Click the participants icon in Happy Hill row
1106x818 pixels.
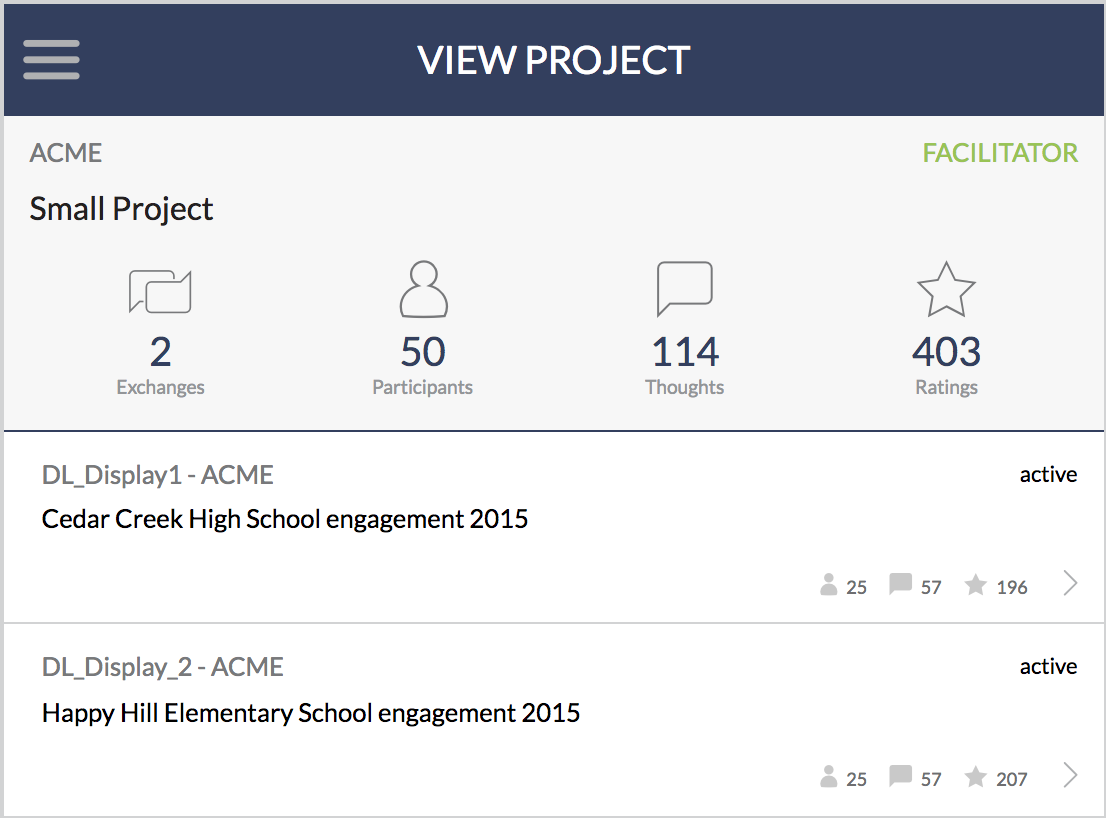point(829,776)
